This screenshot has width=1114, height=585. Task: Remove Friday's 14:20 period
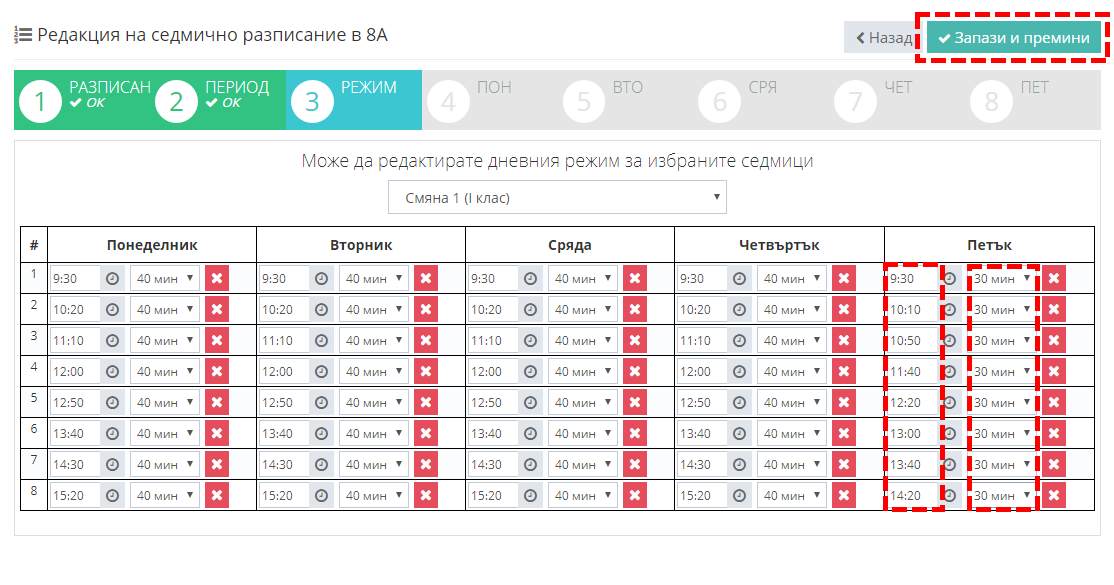[x=1054, y=496]
